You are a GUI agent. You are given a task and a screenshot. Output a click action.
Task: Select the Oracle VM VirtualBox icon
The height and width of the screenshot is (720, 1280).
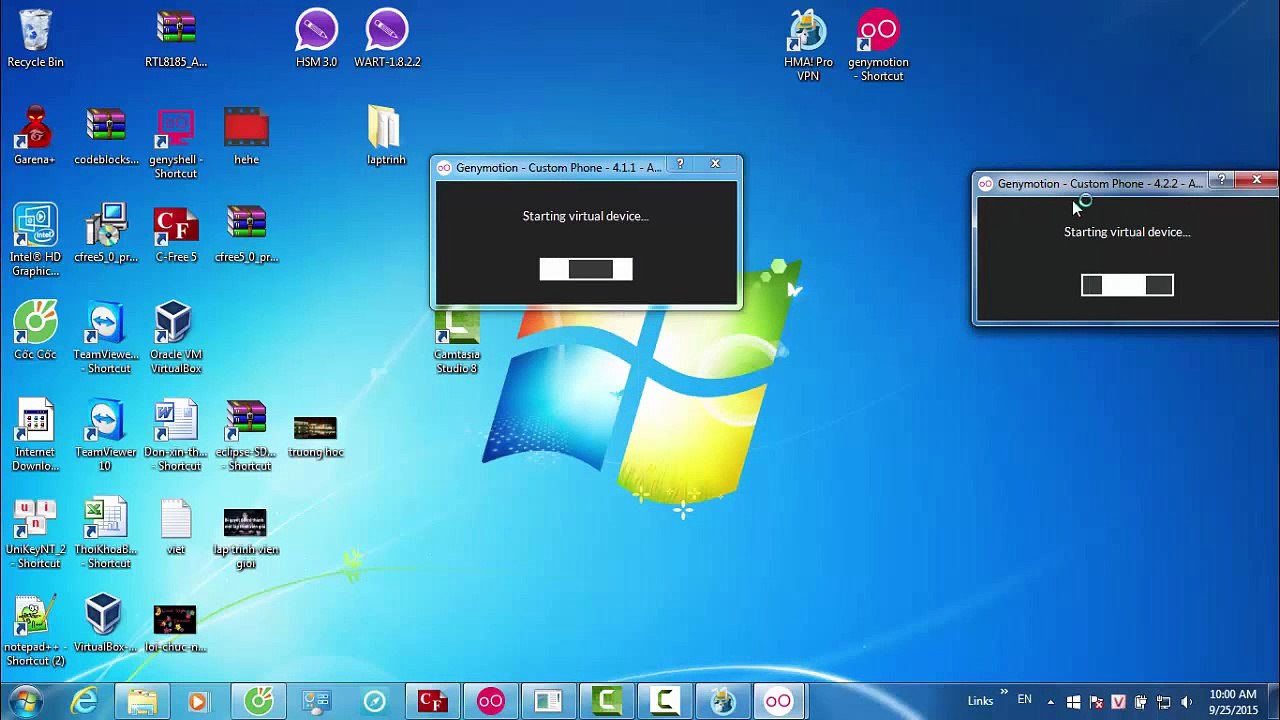point(175,339)
